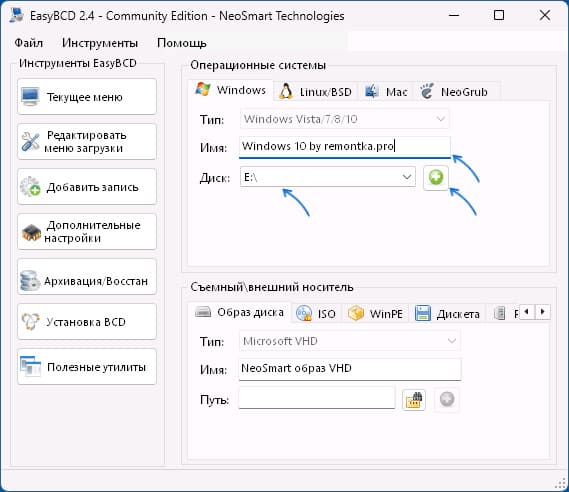This screenshot has height=492, width=569.
Task: Select Добавить запись tool
Action: click(x=87, y=186)
